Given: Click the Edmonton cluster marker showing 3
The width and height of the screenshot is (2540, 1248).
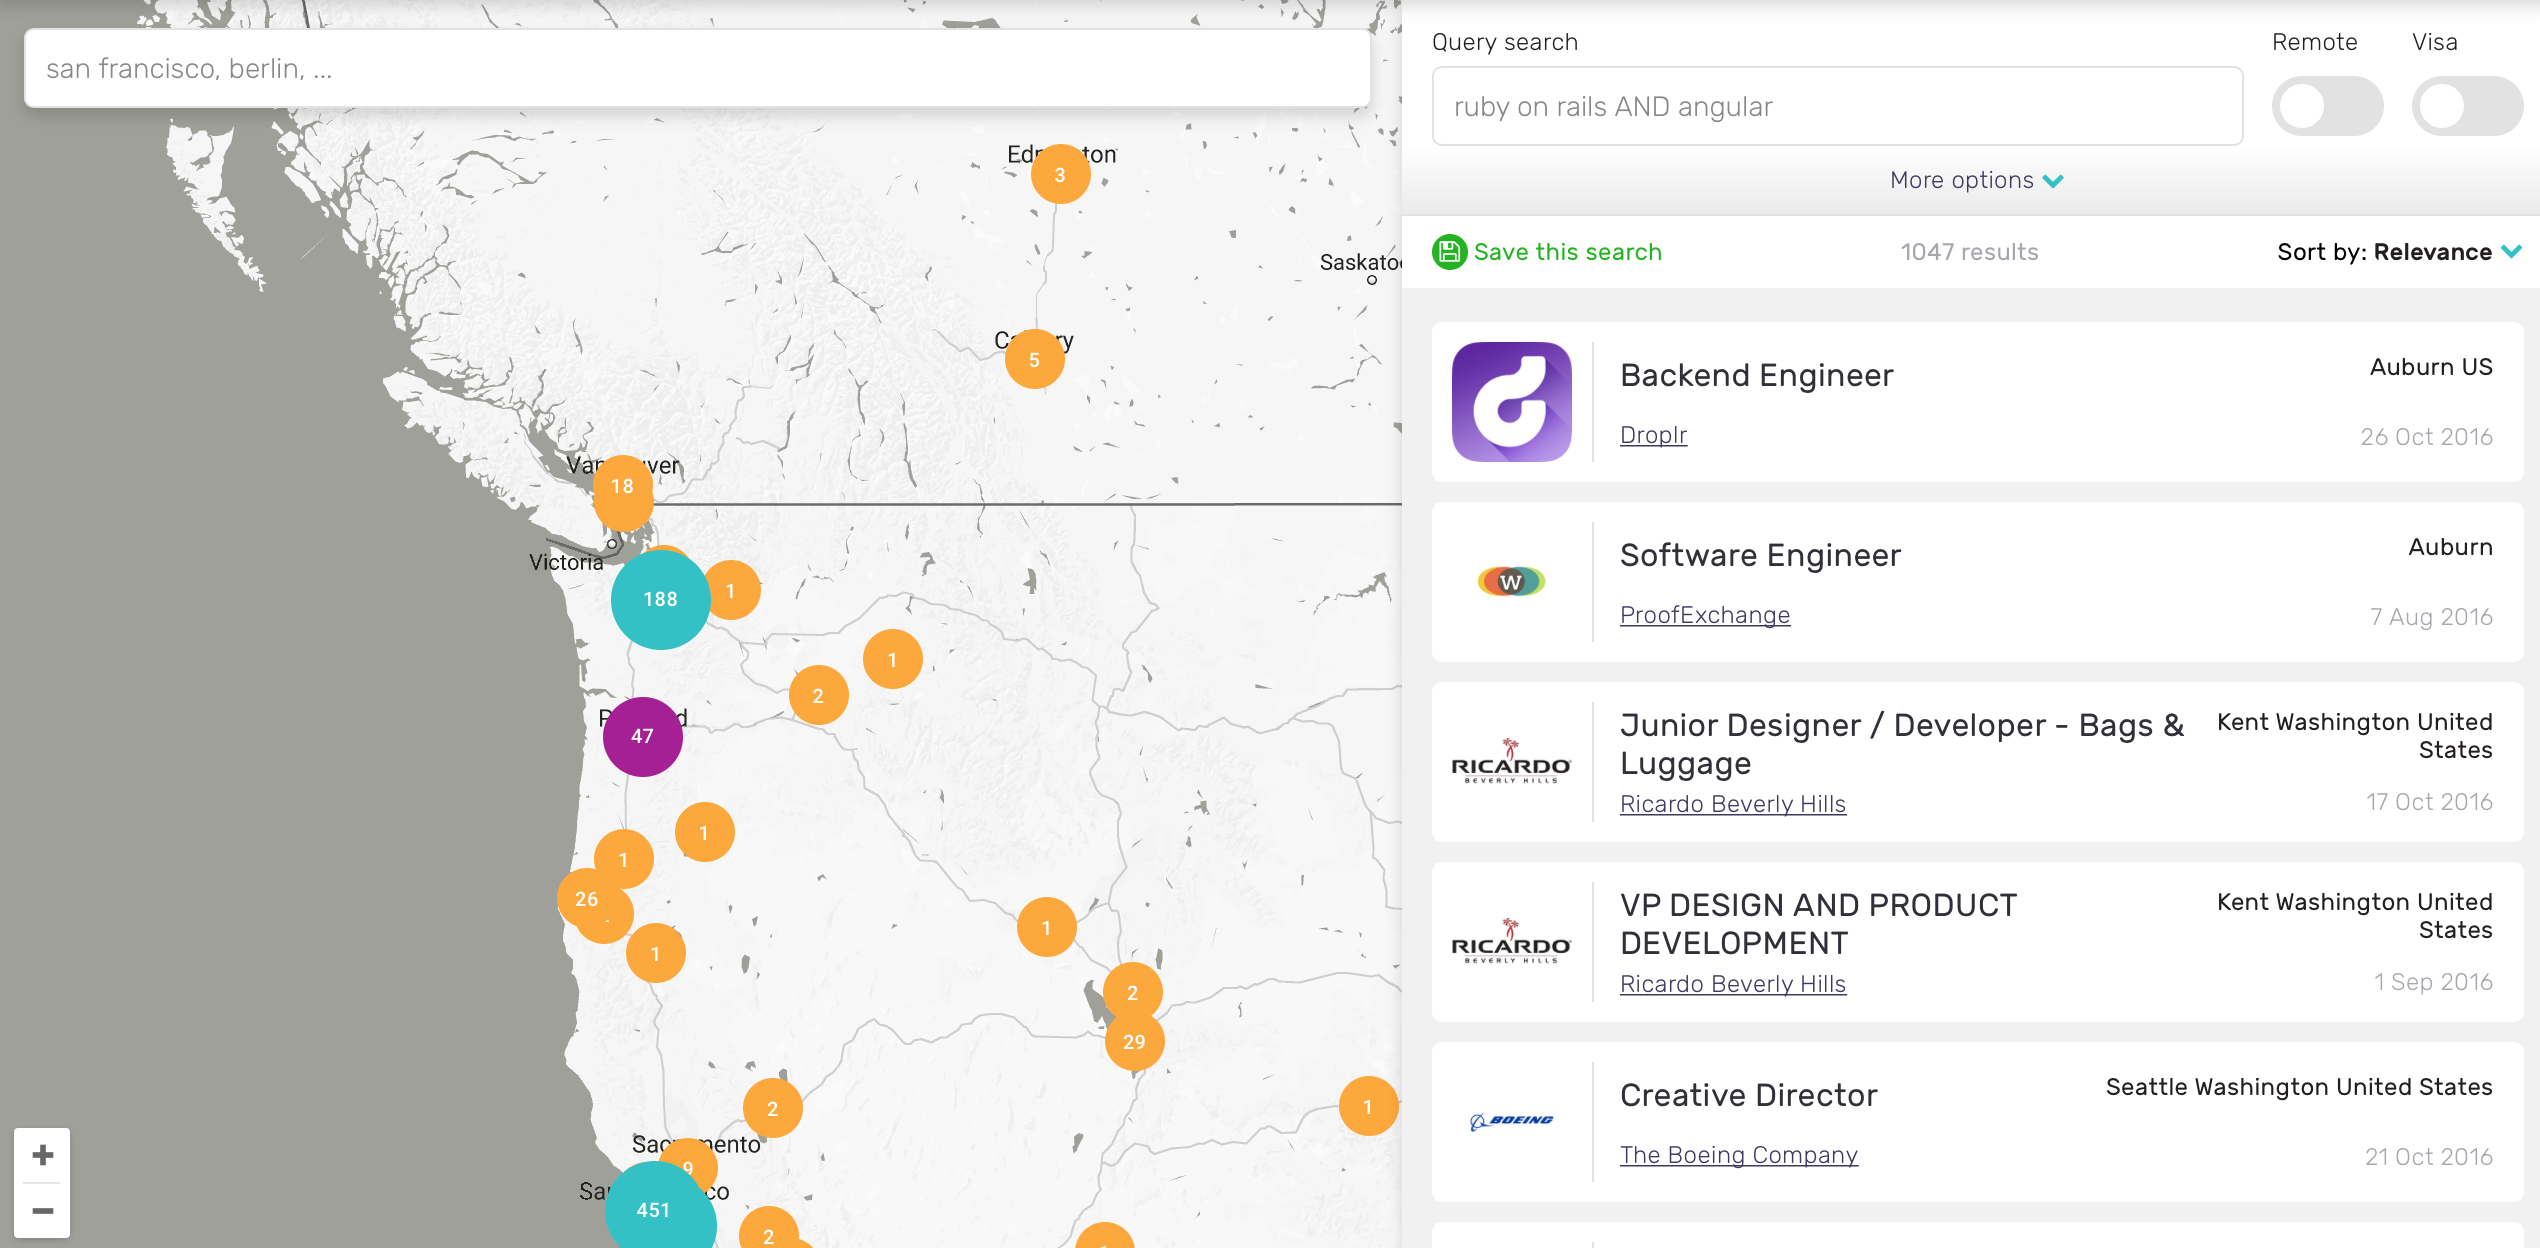Looking at the screenshot, I should click(x=1060, y=174).
